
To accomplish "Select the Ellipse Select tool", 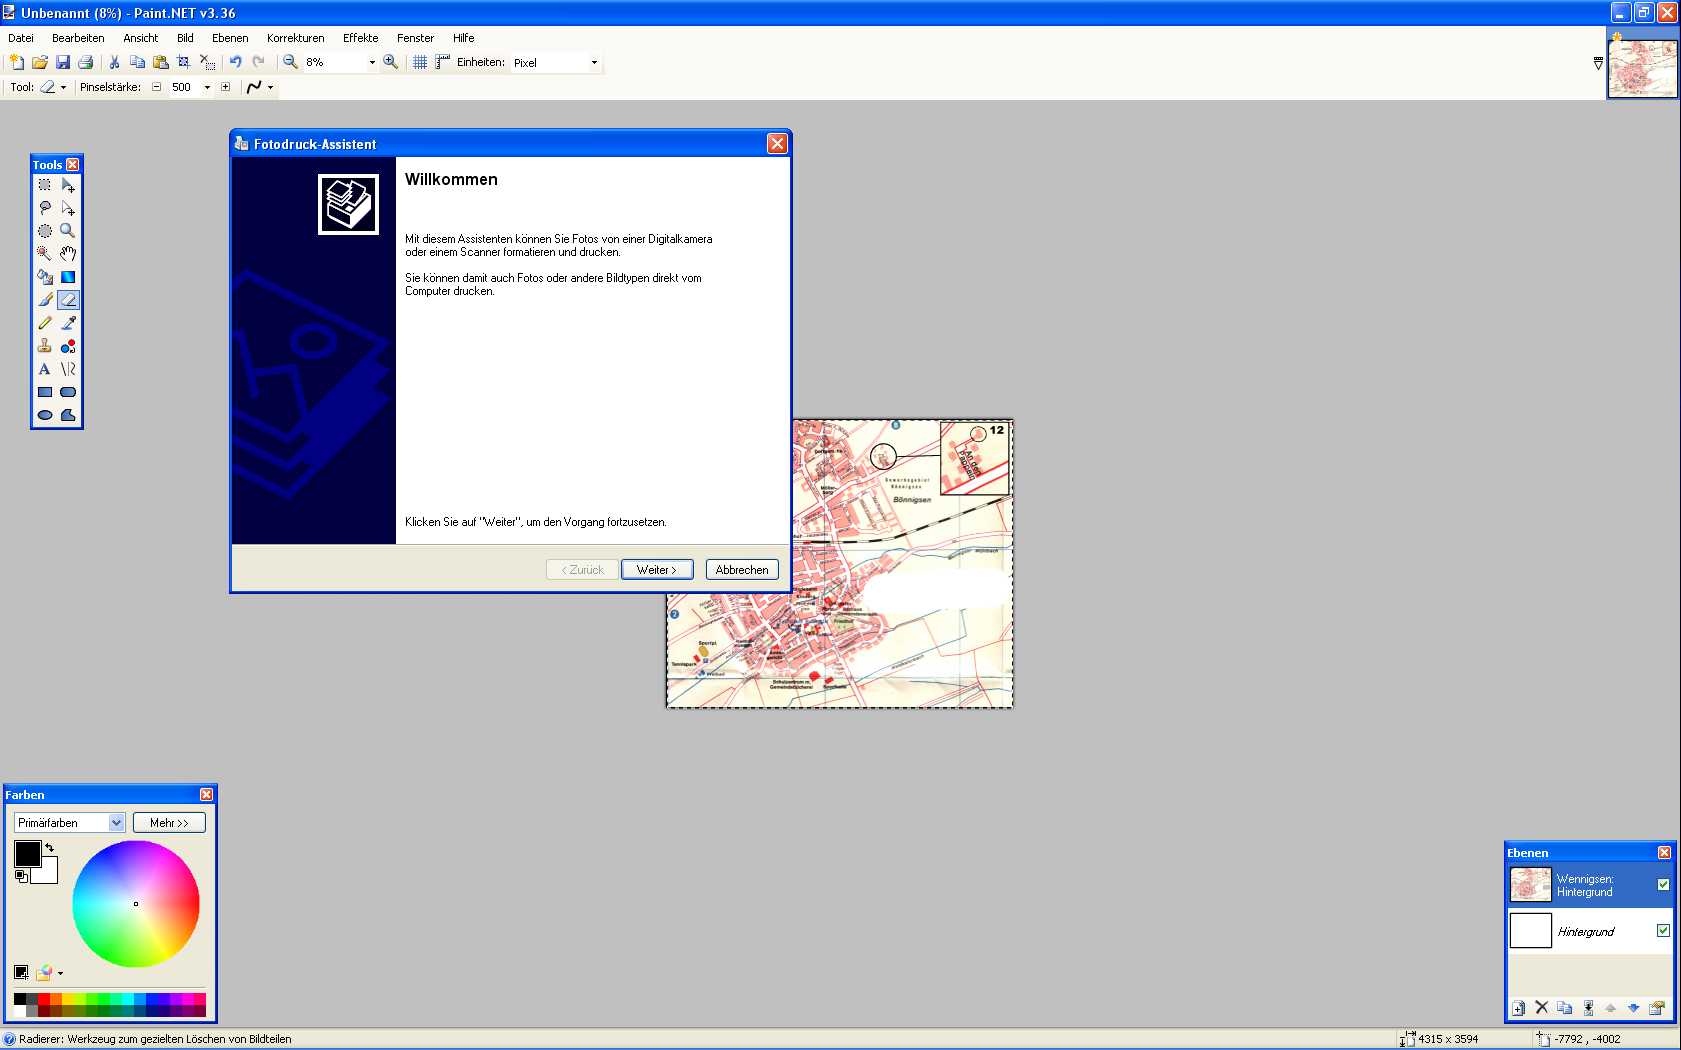I will tap(45, 231).
